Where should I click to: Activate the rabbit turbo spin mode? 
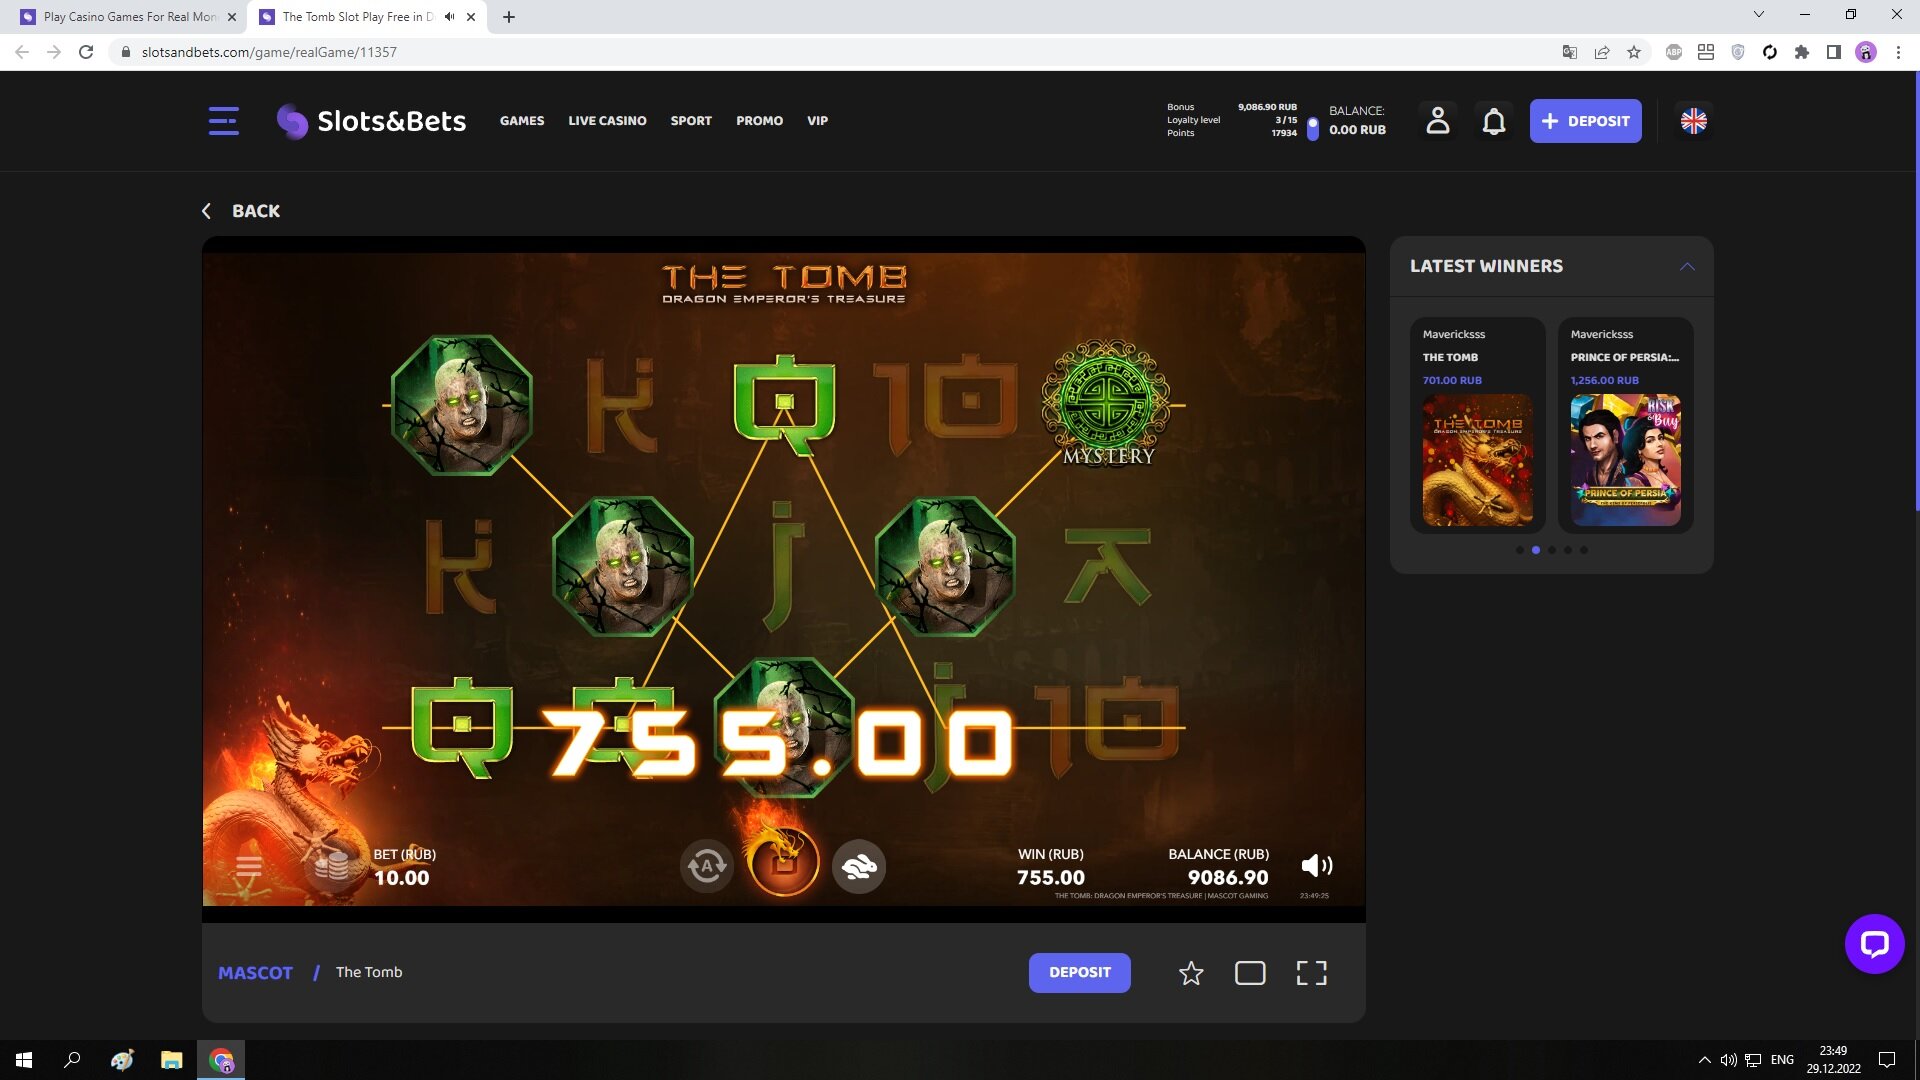pos(859,866)
